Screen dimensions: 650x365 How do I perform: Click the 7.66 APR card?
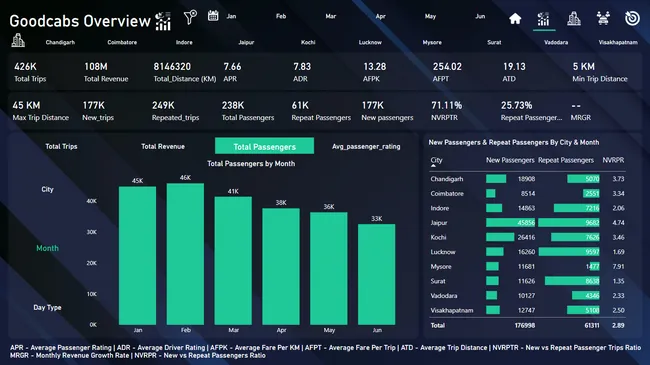pos(232,72)
